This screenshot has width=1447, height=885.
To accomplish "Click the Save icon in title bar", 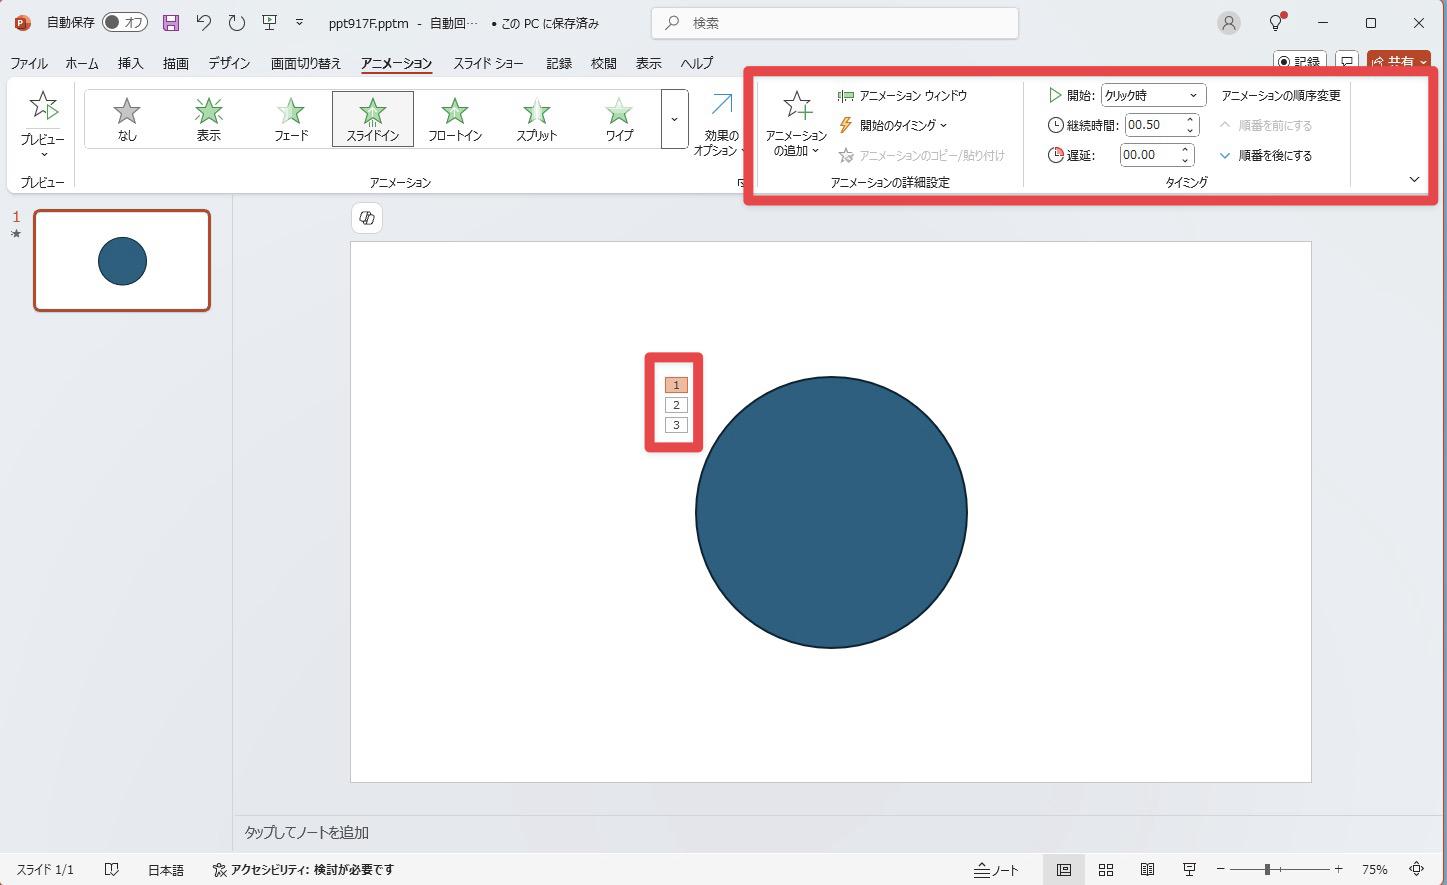I will (171, 22).
